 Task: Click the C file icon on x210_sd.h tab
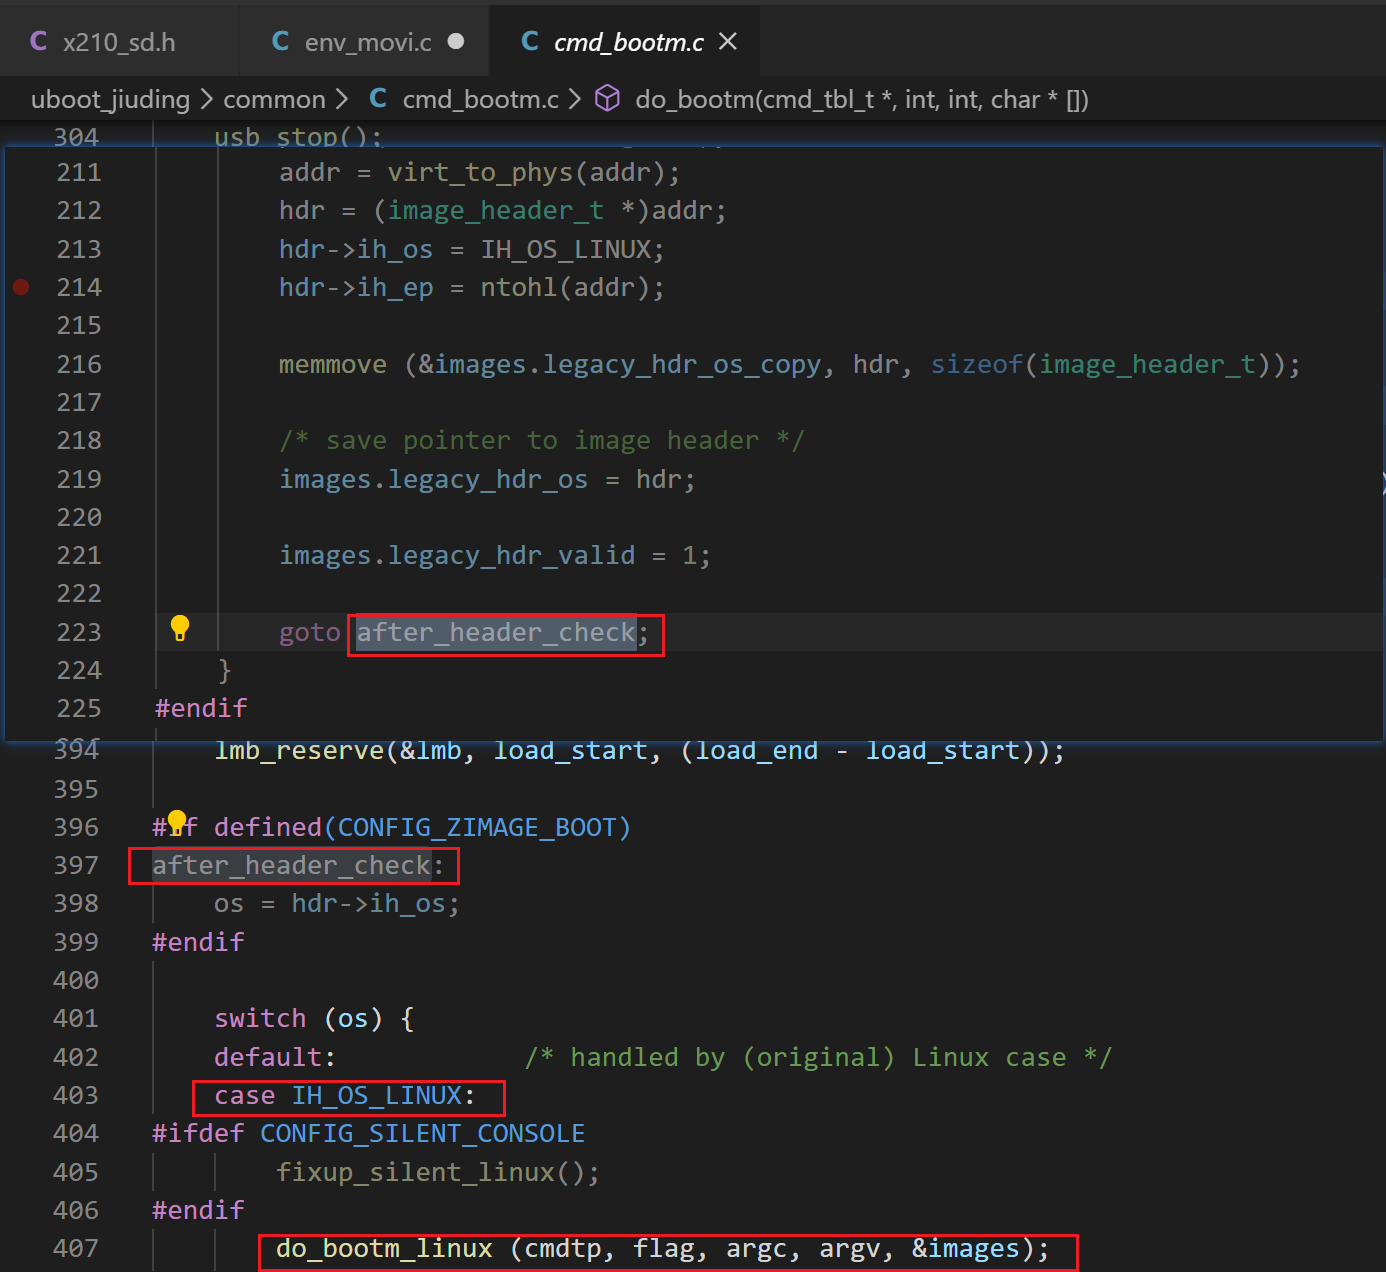(39, 41)
